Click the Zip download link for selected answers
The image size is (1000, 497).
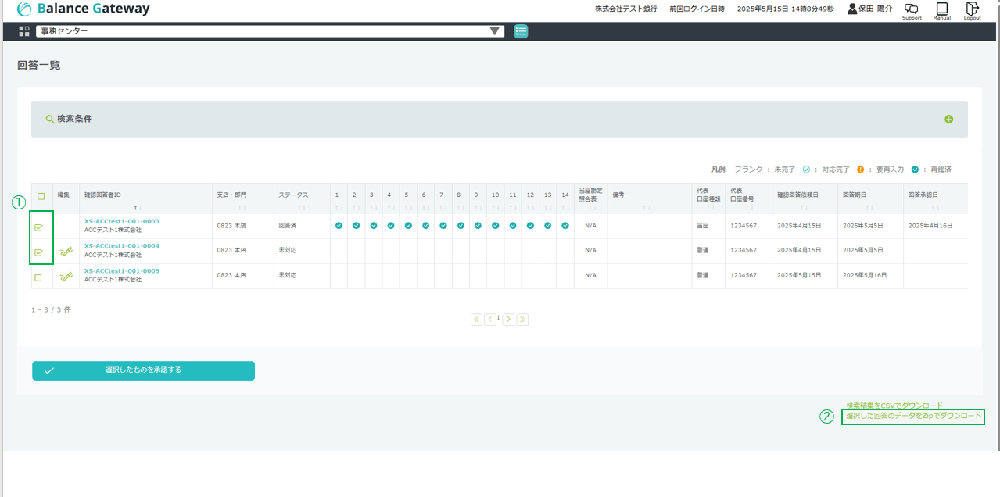click(913, 416)
